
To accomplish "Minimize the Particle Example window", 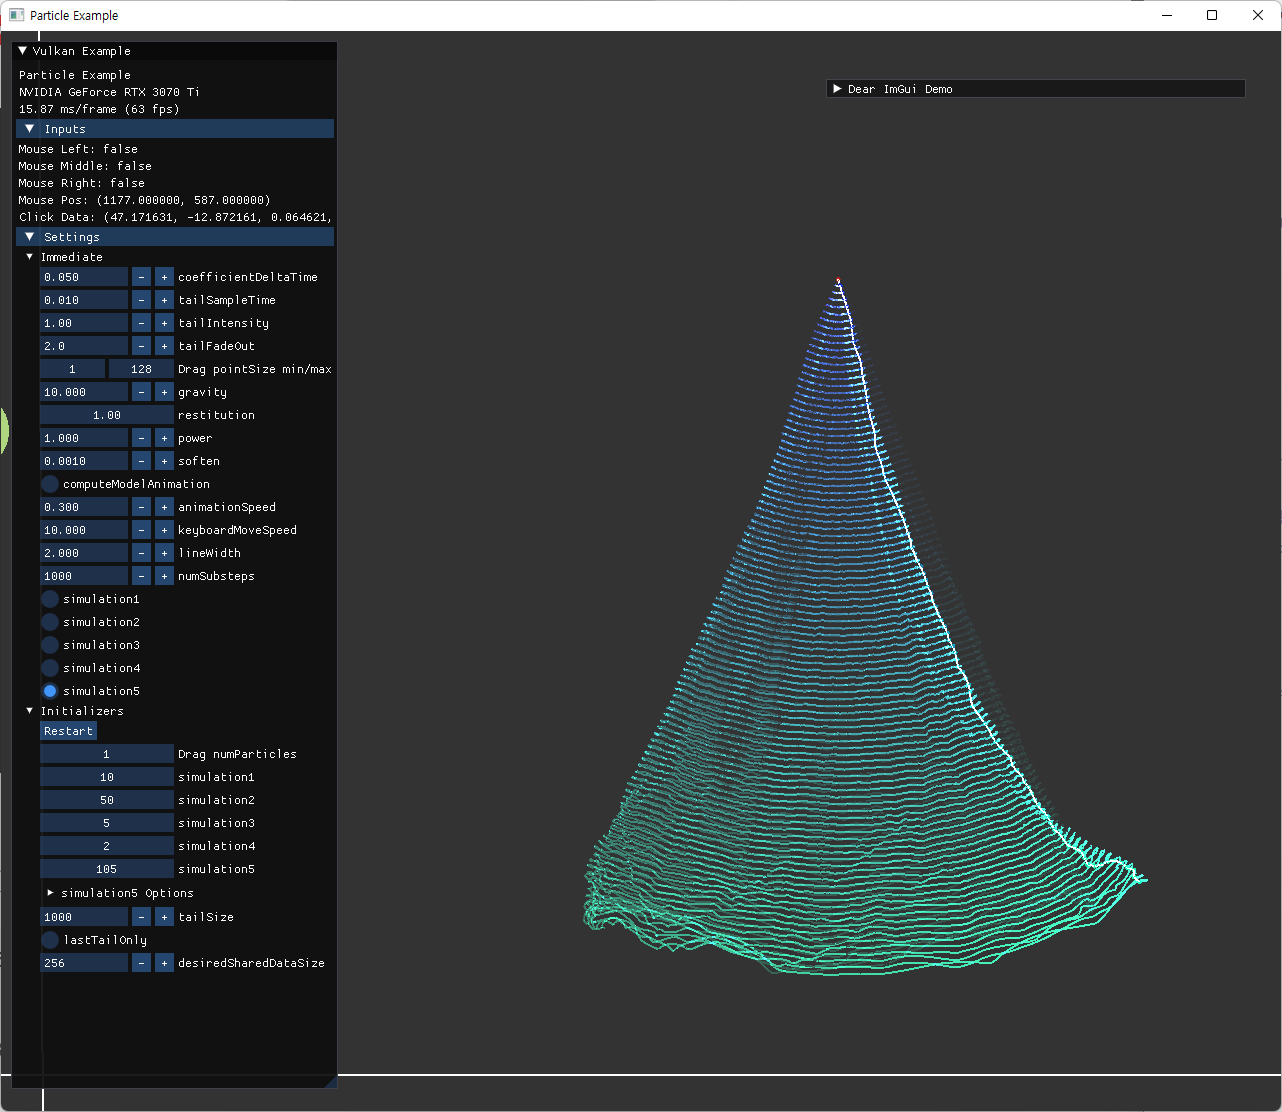I will click(x=1166, y=15).
